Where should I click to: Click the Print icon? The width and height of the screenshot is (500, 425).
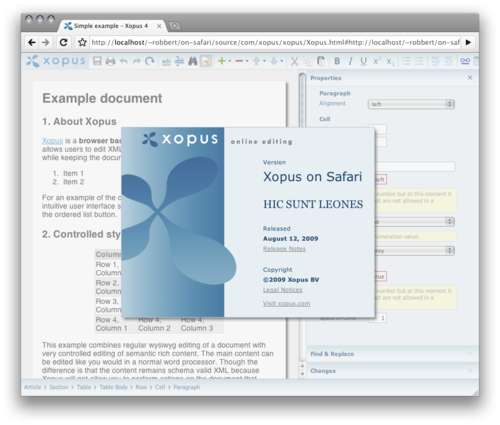click(110, 61)
